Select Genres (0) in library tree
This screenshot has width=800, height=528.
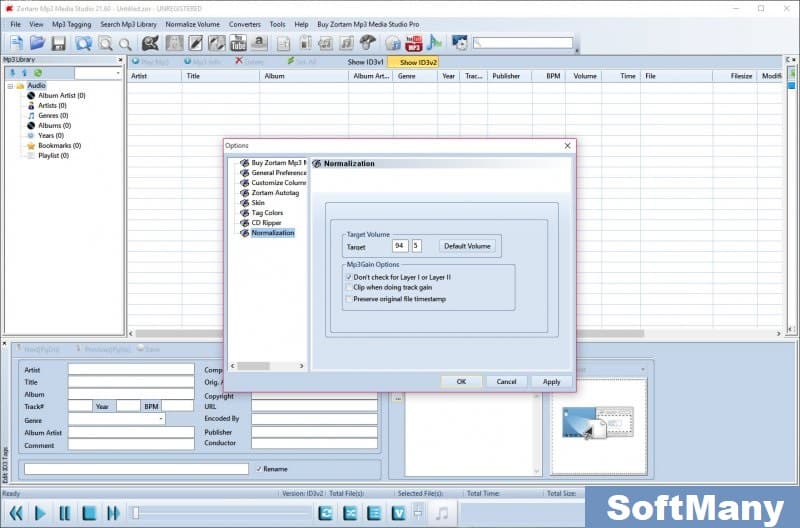53,115
